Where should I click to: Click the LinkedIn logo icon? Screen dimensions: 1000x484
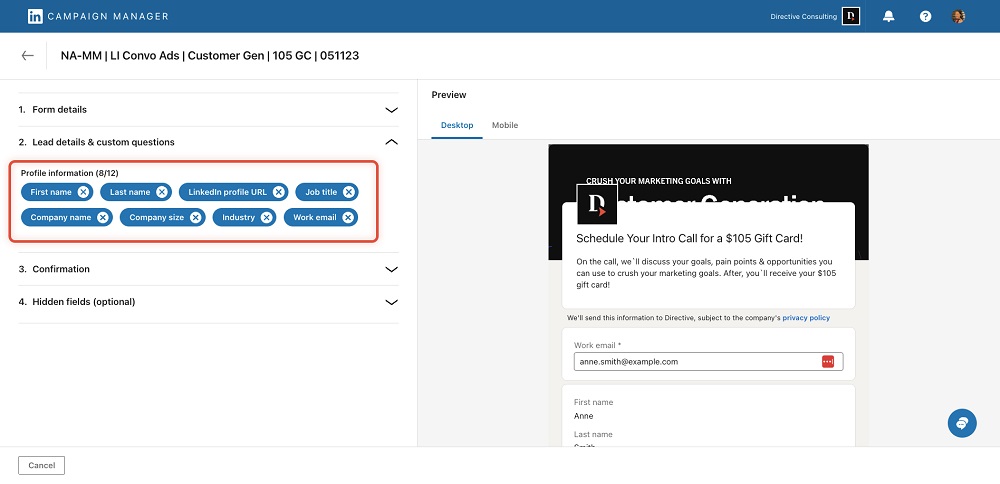click(x=35, y=17)
